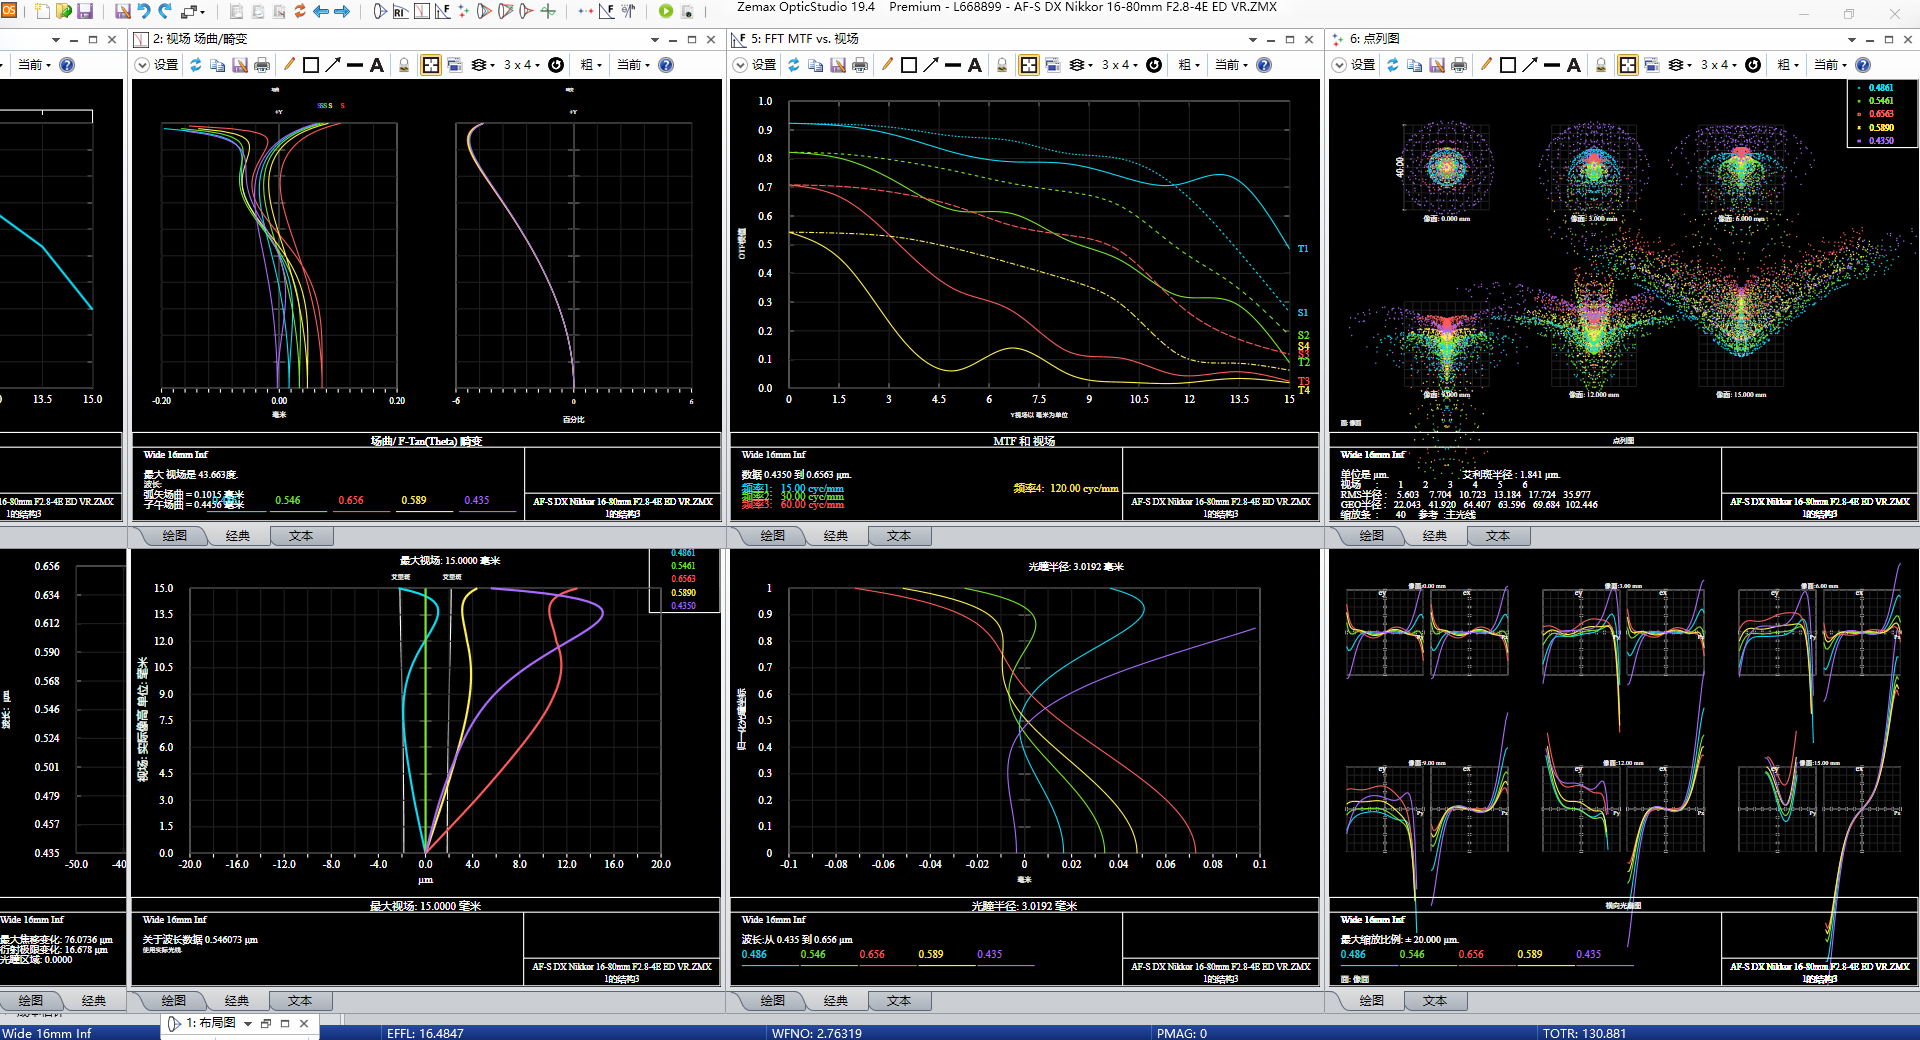The image size is (1920, 1040).
Task: Open the Relative Illumination (RI) analysis icon
Action: click(x=401, y=11)
